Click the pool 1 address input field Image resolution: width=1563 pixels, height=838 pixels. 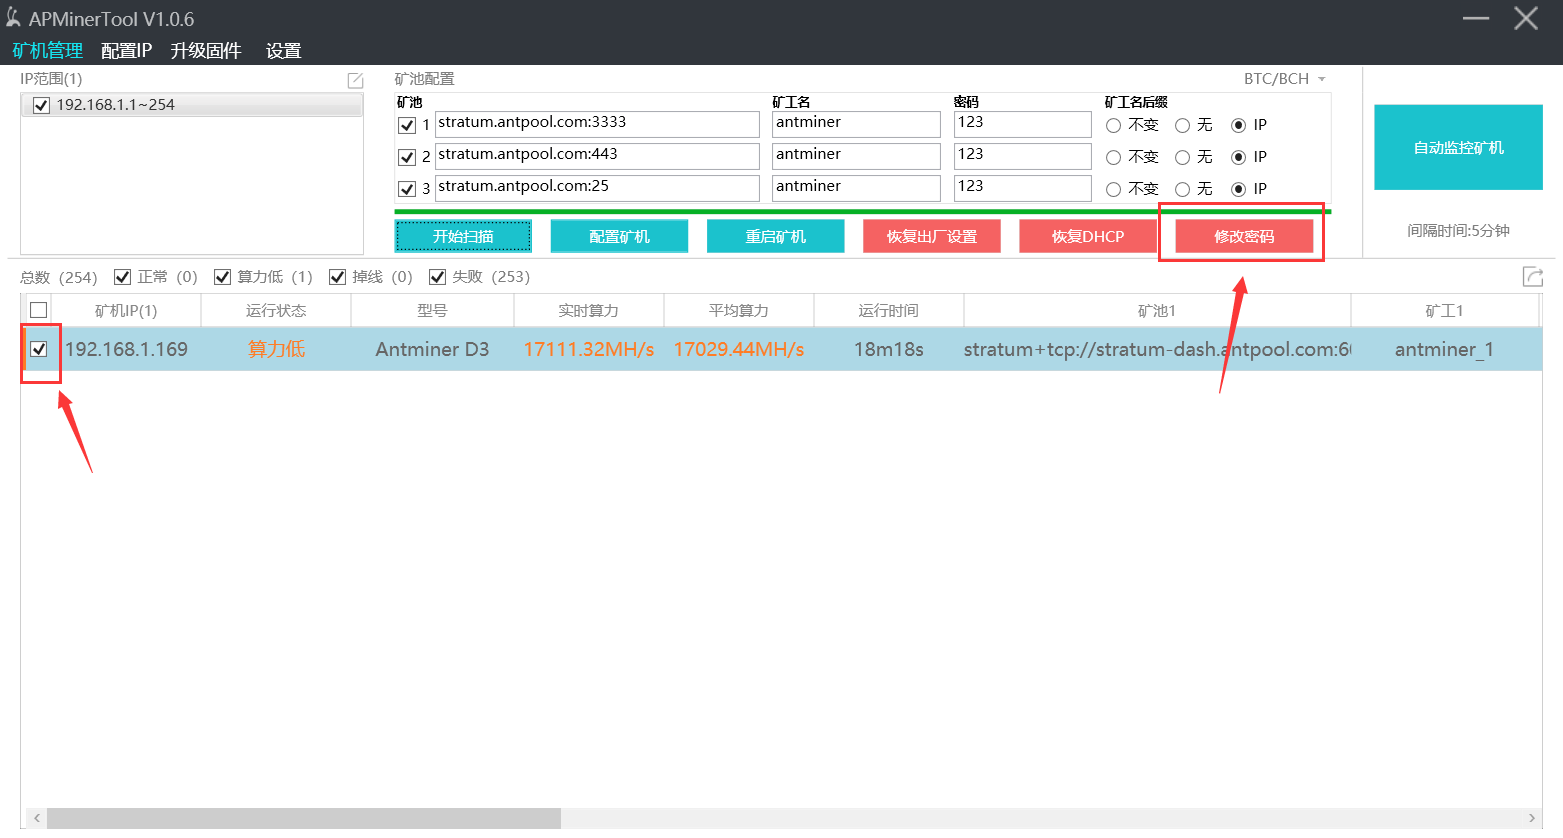tap(597, 124)
